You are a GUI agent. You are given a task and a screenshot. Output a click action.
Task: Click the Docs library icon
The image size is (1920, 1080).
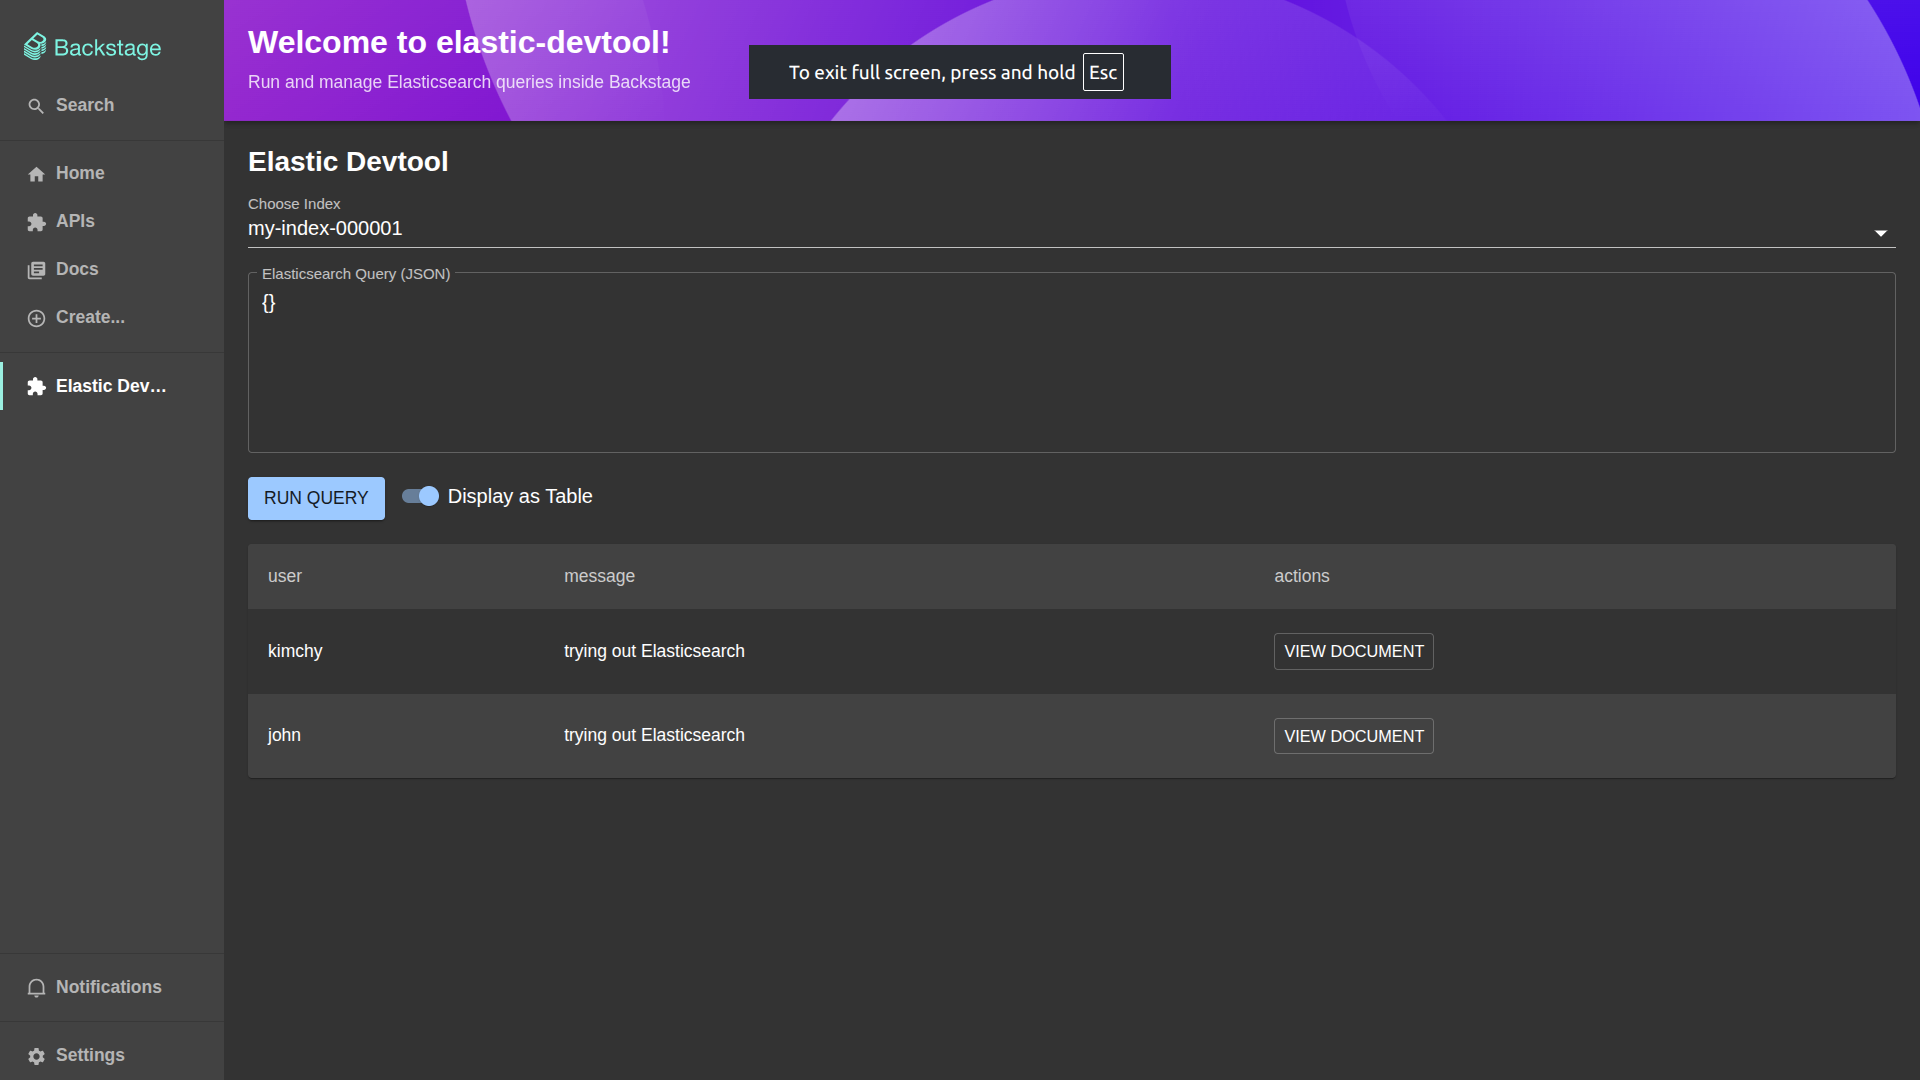click(36, 270)
